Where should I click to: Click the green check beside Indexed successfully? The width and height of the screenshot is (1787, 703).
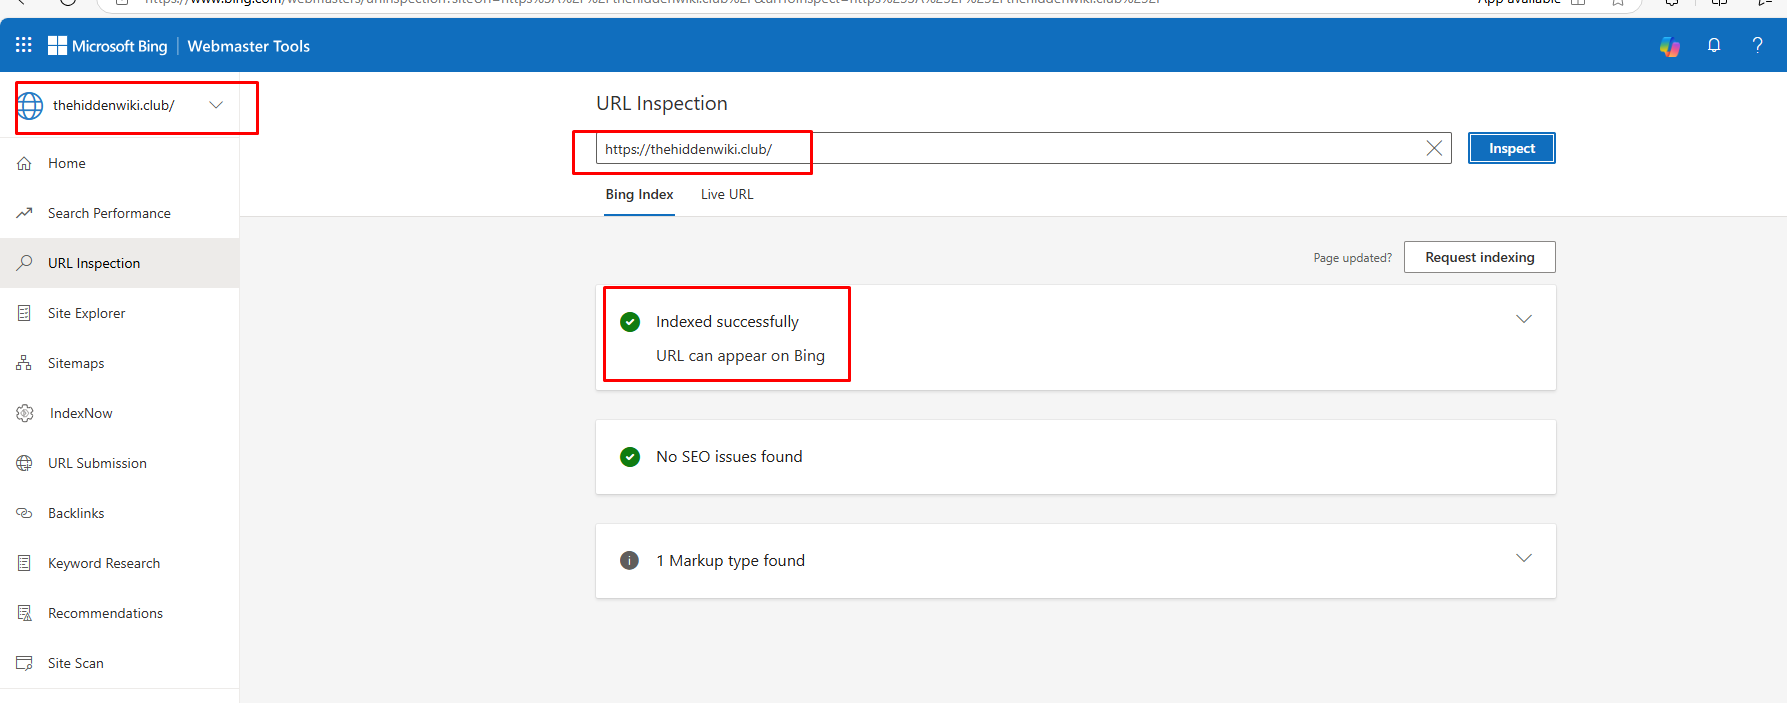pyautogui.click(x=630, y=322)
